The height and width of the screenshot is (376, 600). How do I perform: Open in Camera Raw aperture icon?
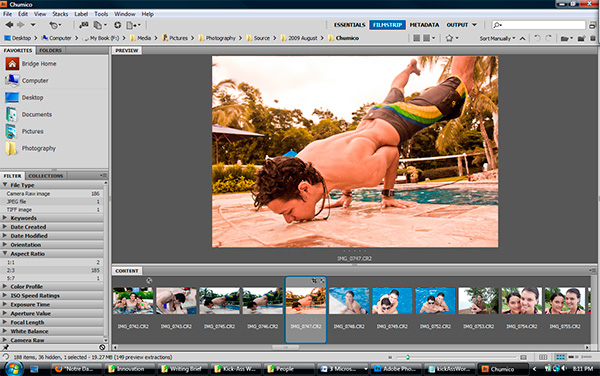(x=117, y=25)
